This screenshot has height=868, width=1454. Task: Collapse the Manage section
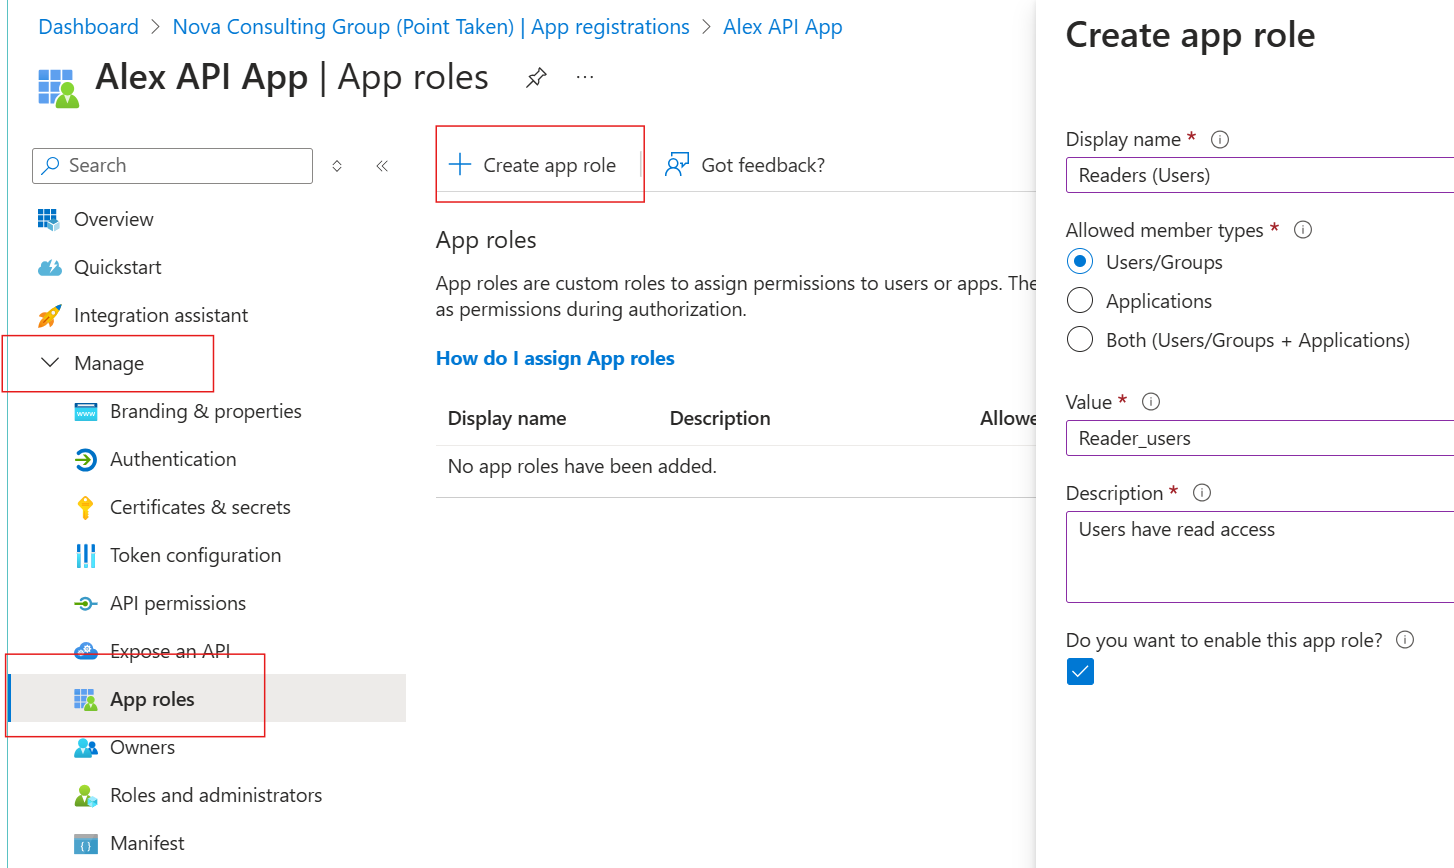[50, 363]
